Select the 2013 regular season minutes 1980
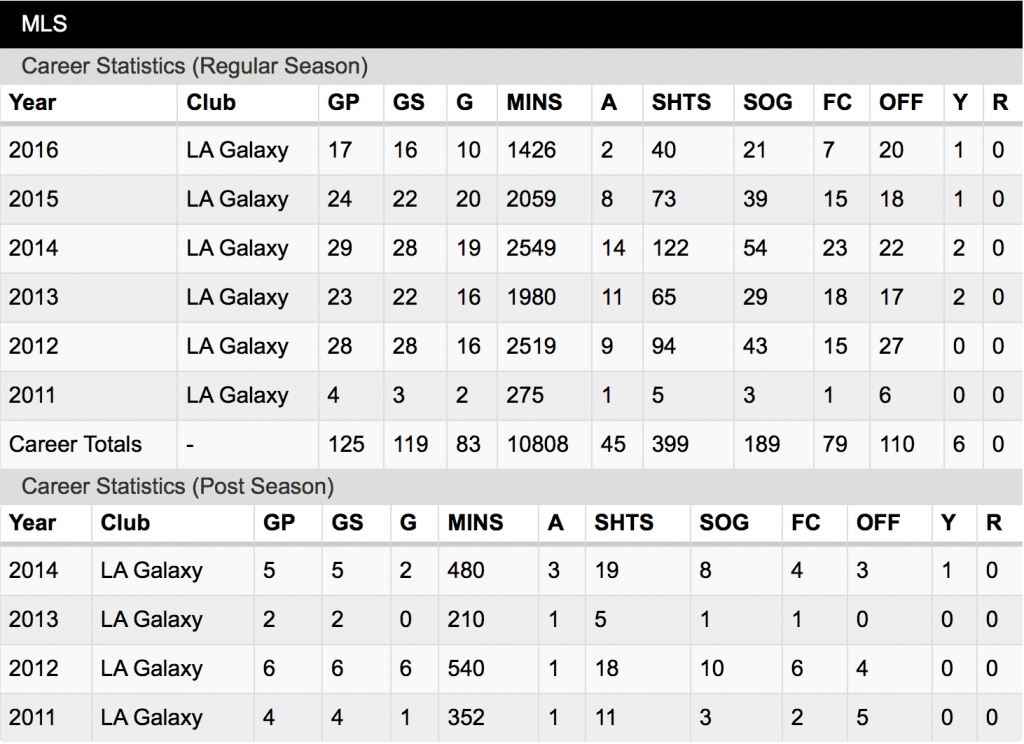Image resolution: width=1024 pixels, height=744 pixels. [531, 297]
